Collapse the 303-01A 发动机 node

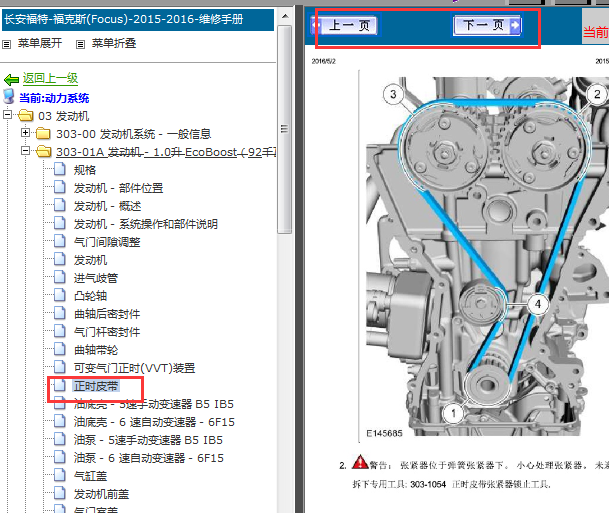coord(26,151)
